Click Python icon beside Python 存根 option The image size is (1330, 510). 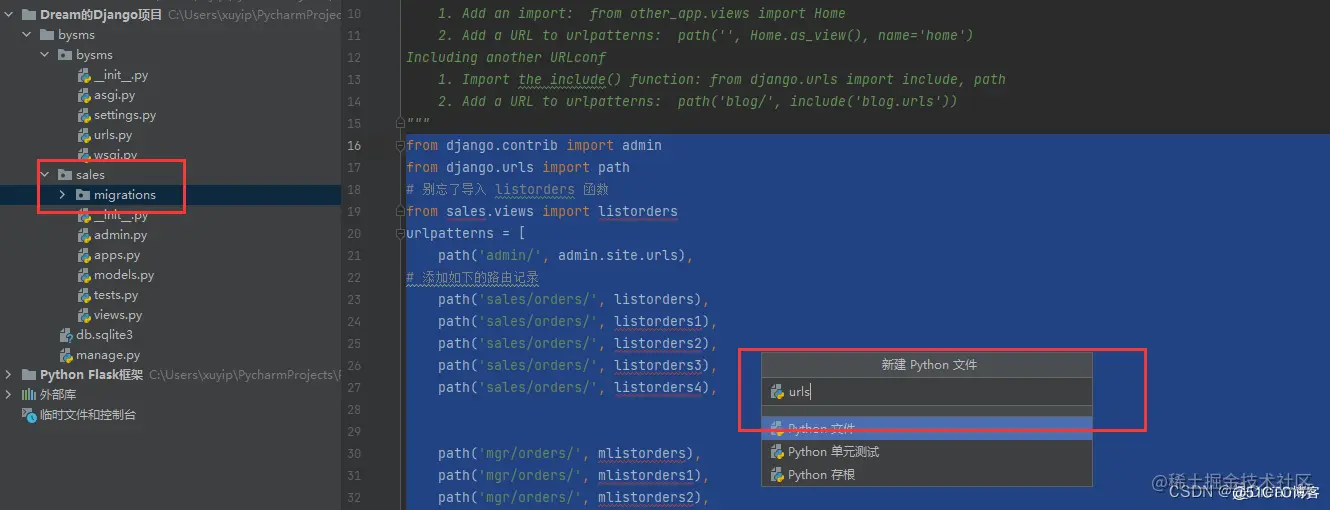[777, 475]
